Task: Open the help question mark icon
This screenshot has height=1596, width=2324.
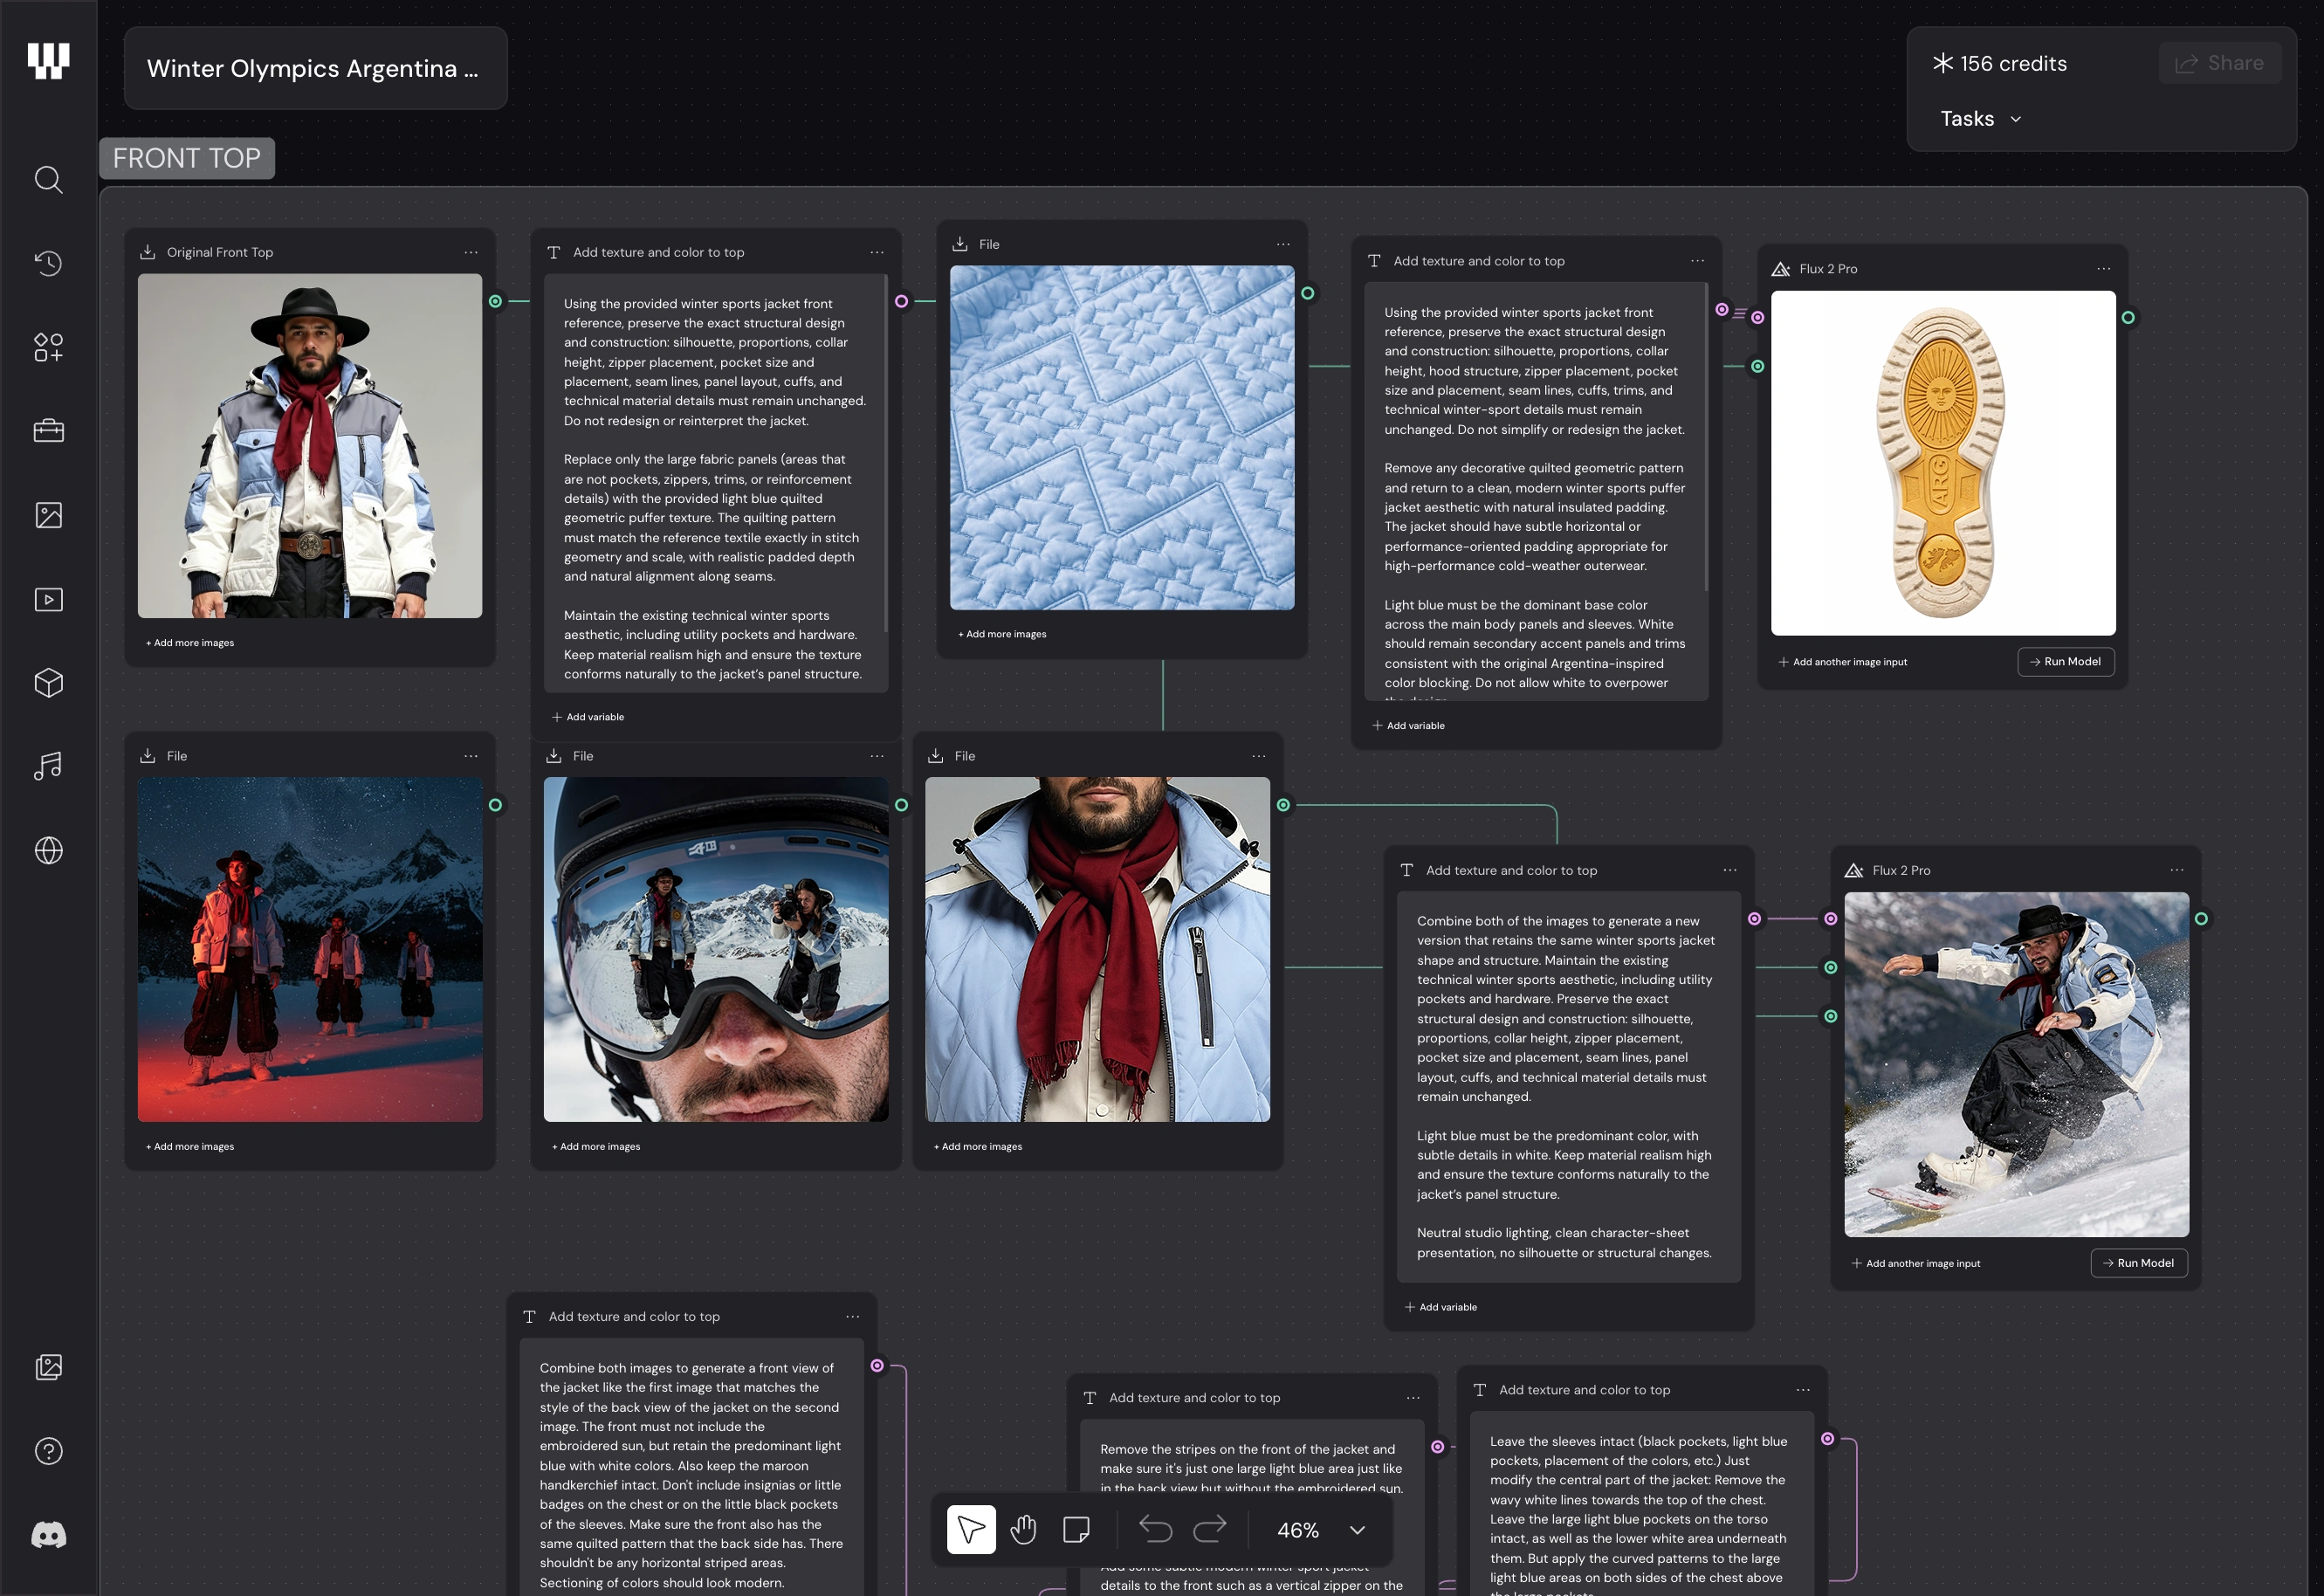Action: [48, 1451]
